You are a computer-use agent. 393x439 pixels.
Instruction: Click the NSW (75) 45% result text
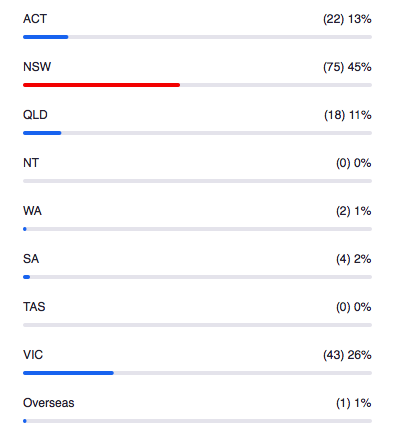(x=347, y=67)
